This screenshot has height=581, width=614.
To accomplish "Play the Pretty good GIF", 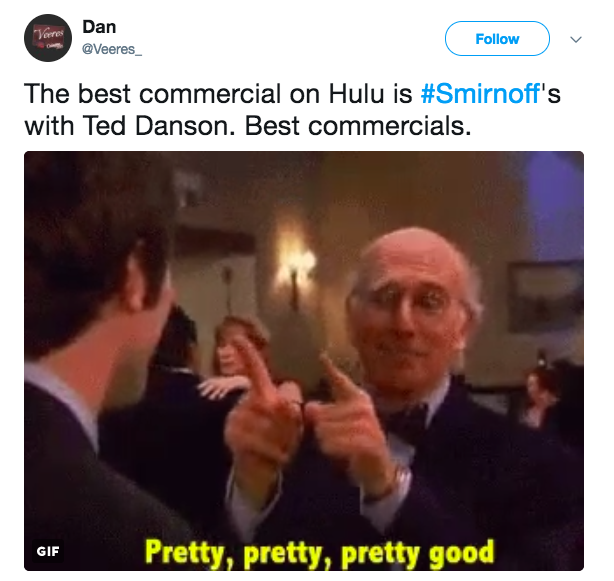I will [304, 361].
